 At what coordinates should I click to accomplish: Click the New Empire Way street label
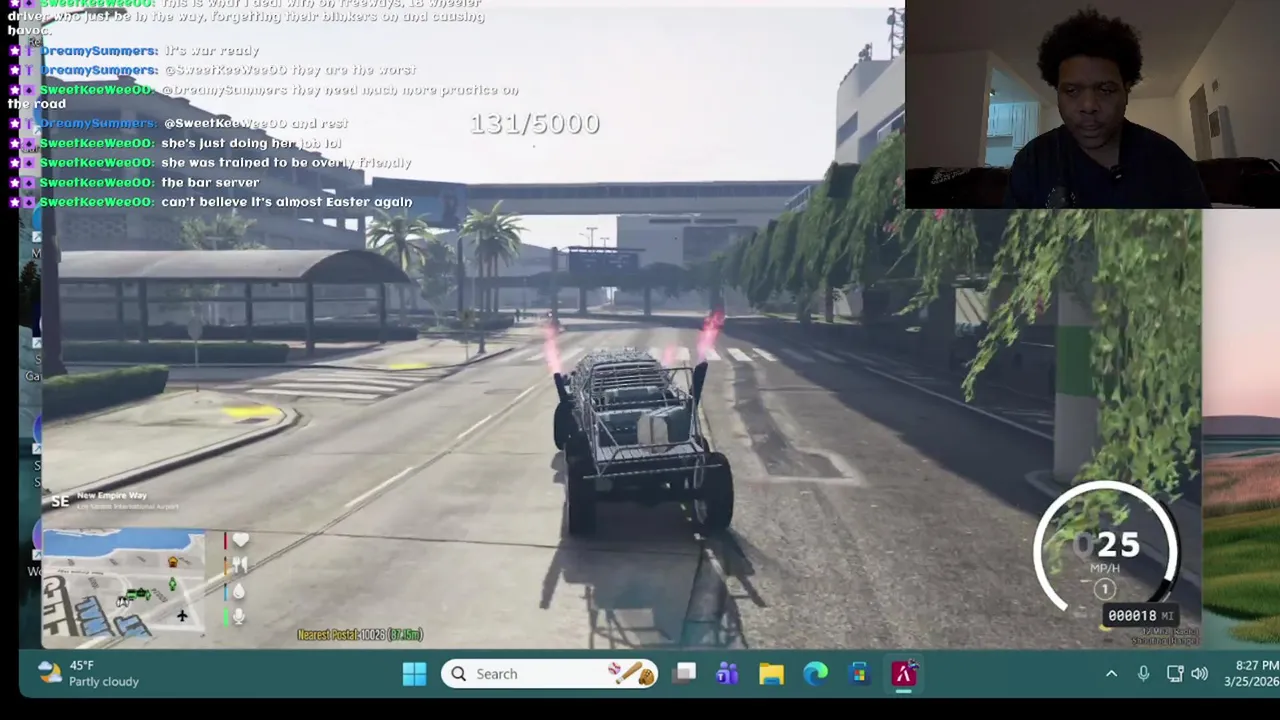(112, 495)
